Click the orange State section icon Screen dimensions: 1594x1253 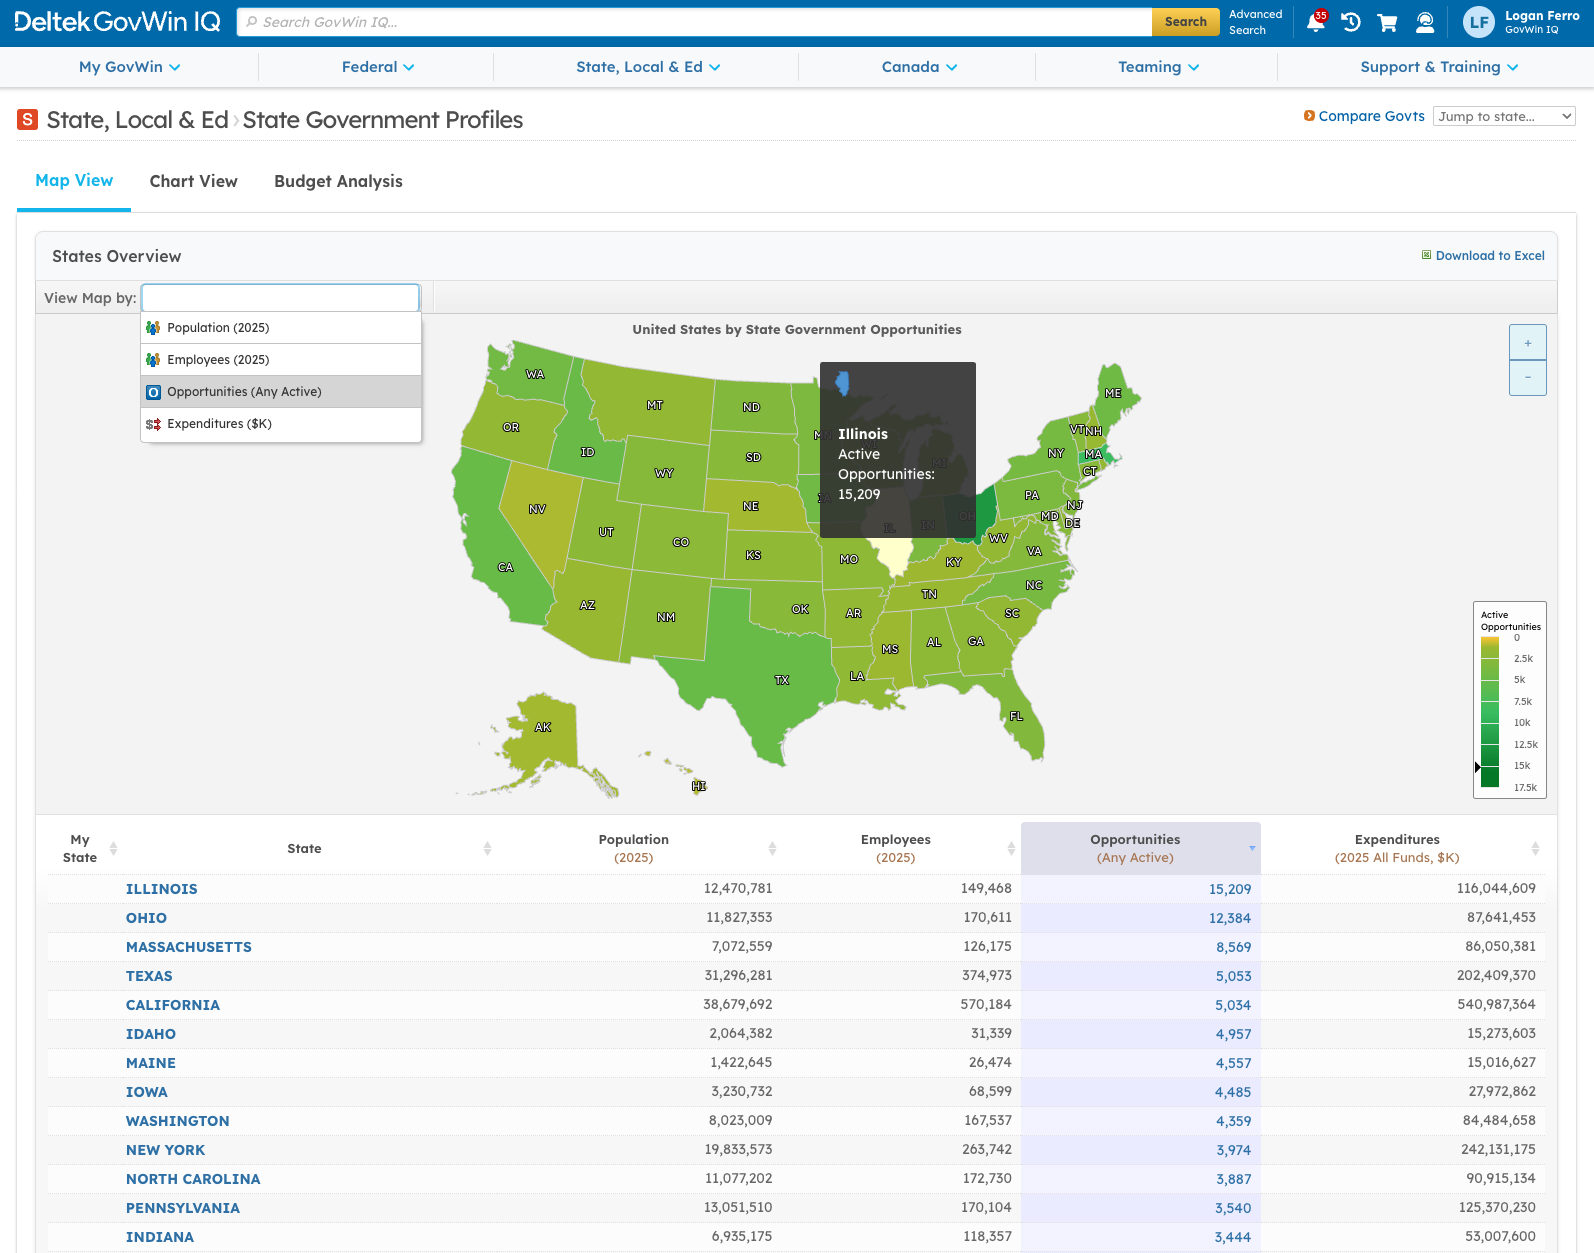click(x=28, y=120)
